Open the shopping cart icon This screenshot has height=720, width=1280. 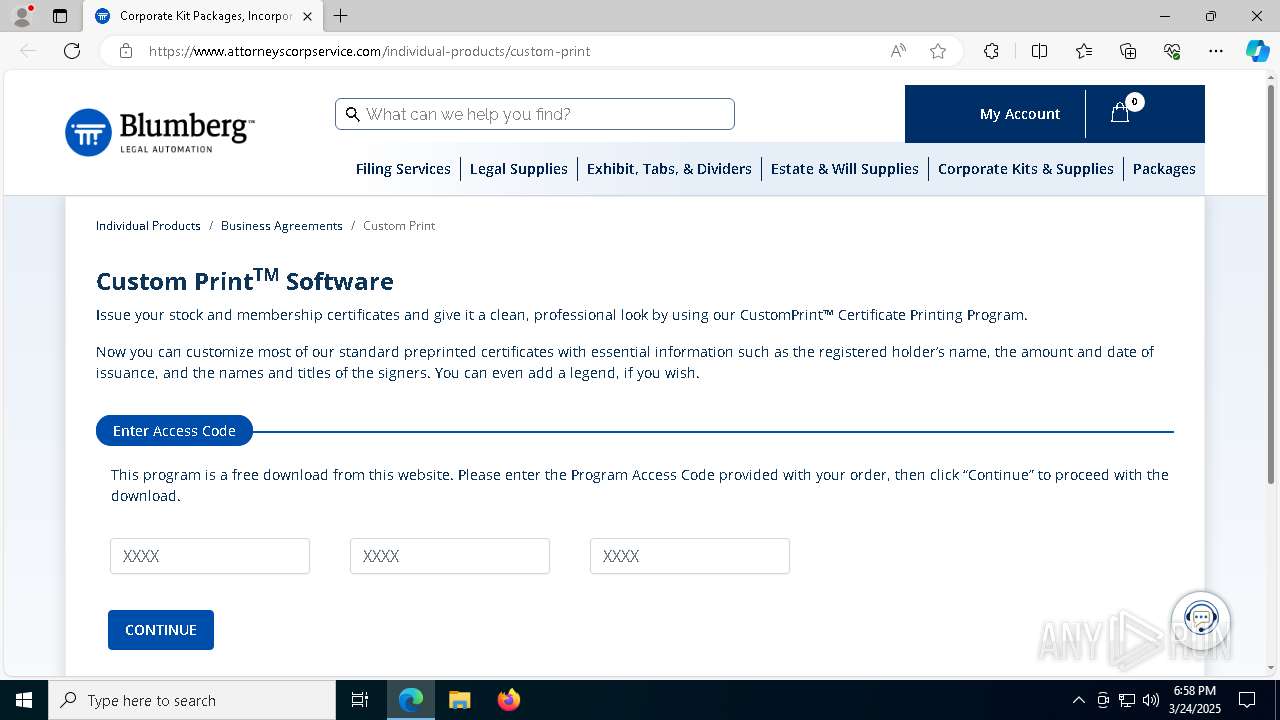[1121, 113]
